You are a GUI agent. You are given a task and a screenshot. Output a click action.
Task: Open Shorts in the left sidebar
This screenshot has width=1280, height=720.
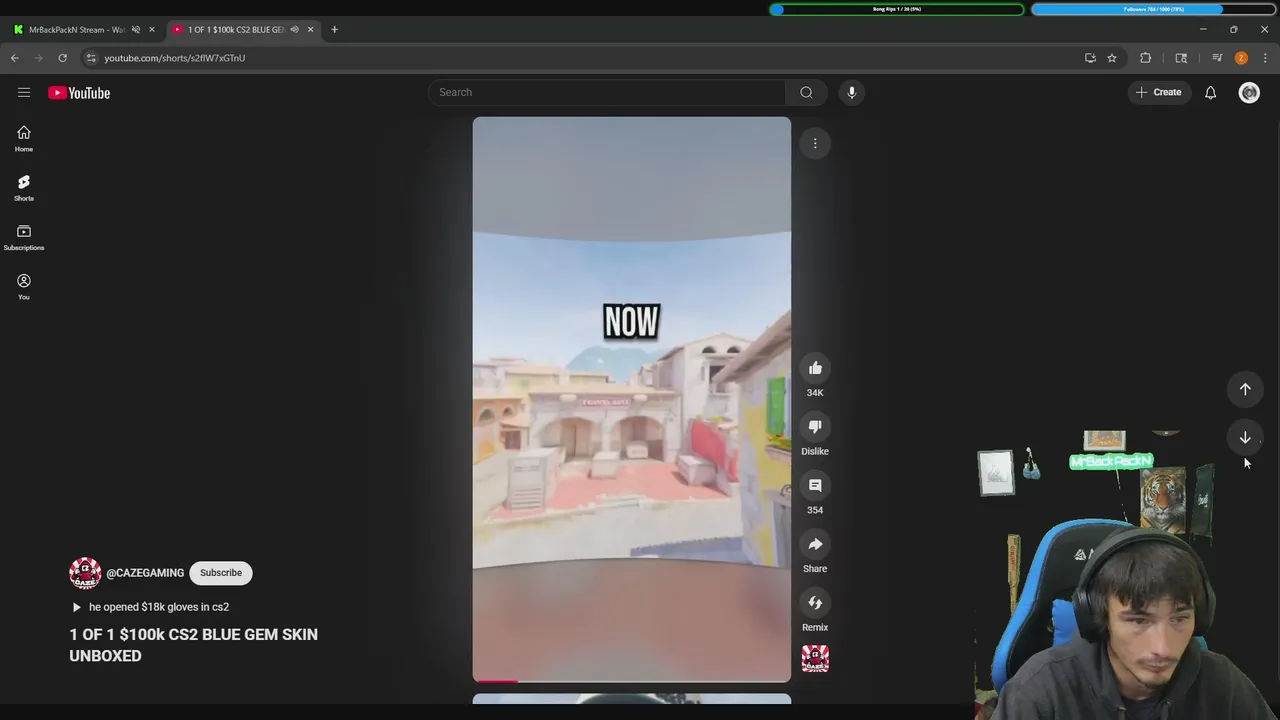pos(24,188)
